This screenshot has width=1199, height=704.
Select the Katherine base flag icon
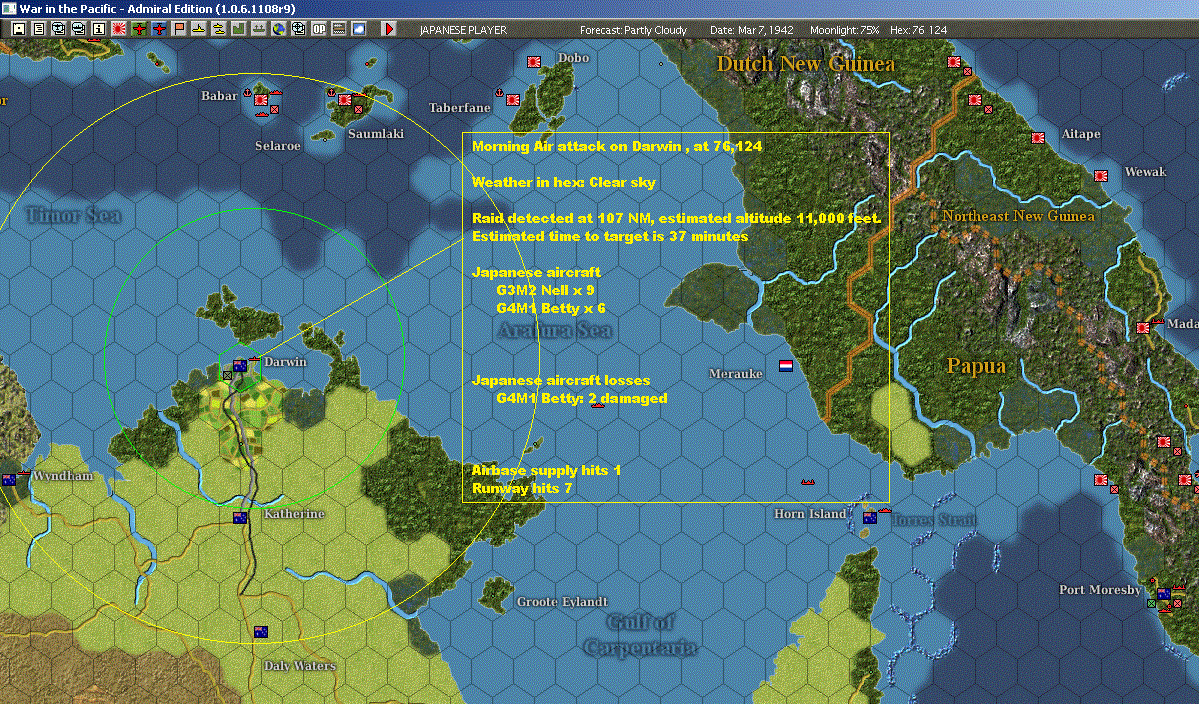point(240,518)
